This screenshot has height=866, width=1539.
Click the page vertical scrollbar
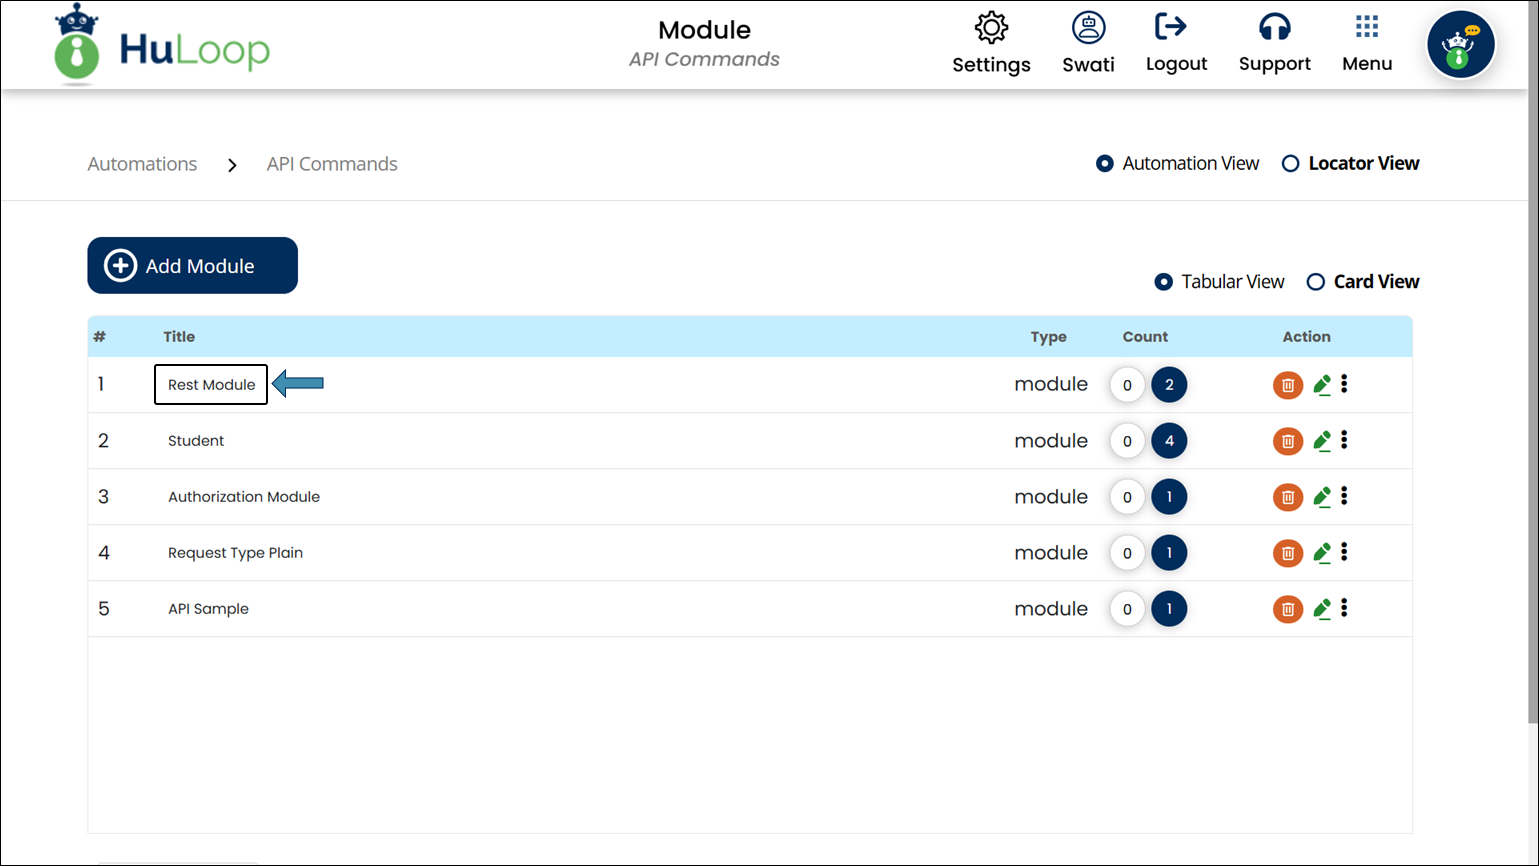1533,360
